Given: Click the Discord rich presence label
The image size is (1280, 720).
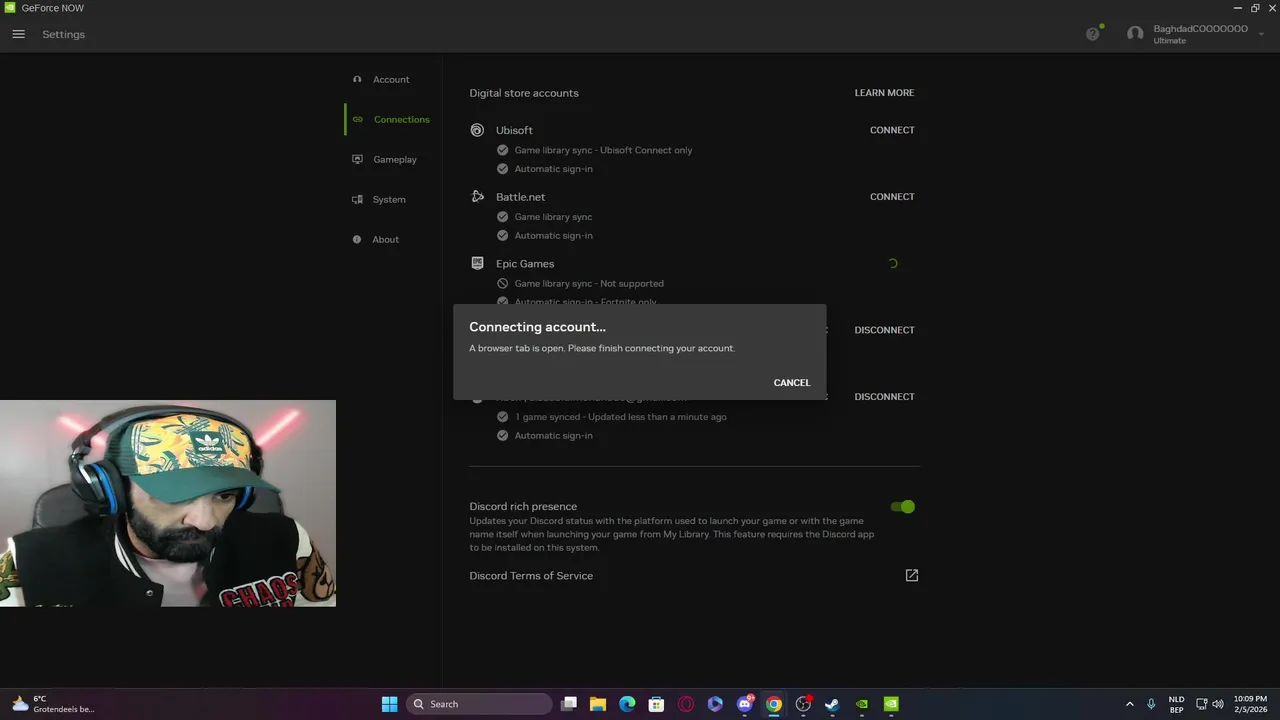Looking at the screenshot, I should [x=523, y=507].
